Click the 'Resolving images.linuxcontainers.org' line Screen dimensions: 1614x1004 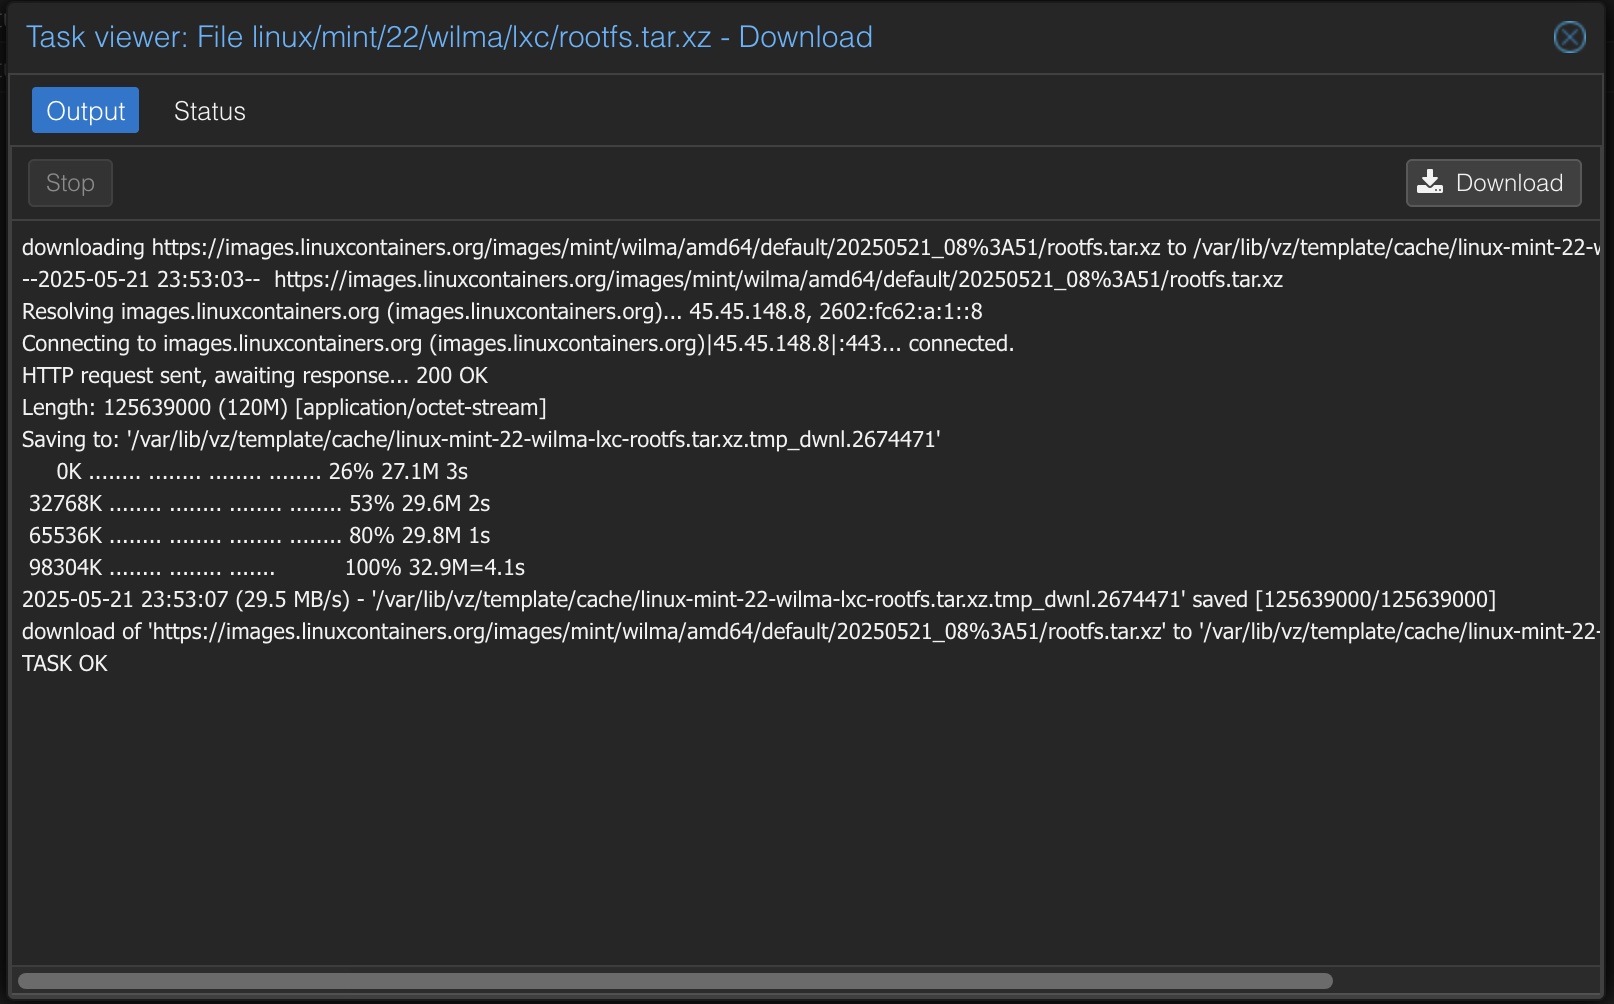pyautogui.click(x=502, y=312)
